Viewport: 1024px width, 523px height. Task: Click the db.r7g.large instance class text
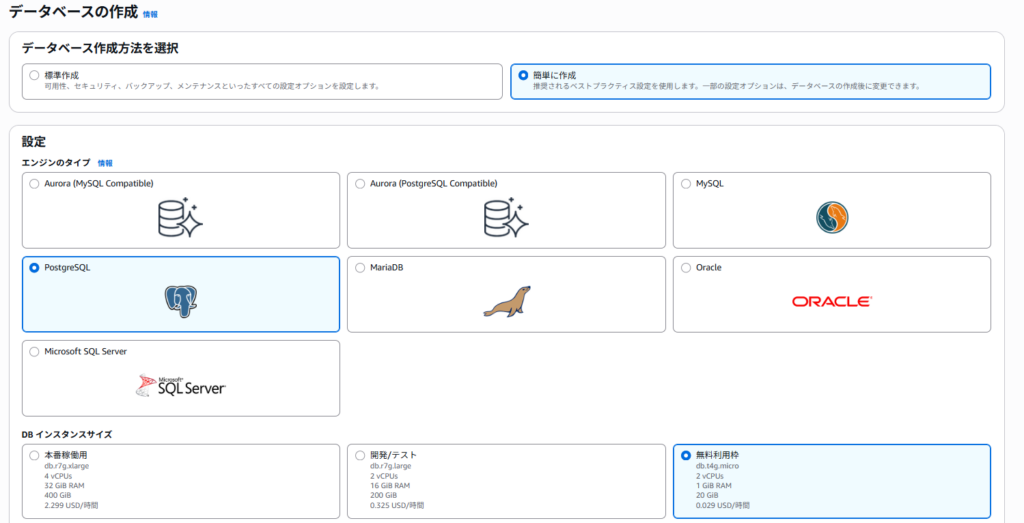tap(391, 466)
